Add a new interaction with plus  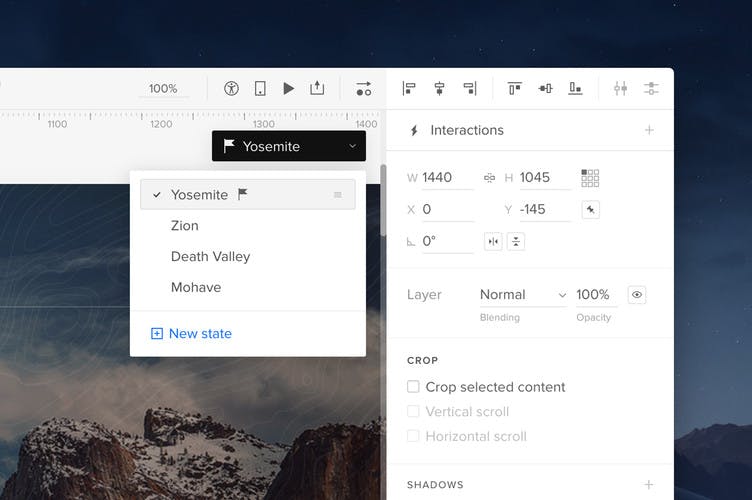(649, 130)
